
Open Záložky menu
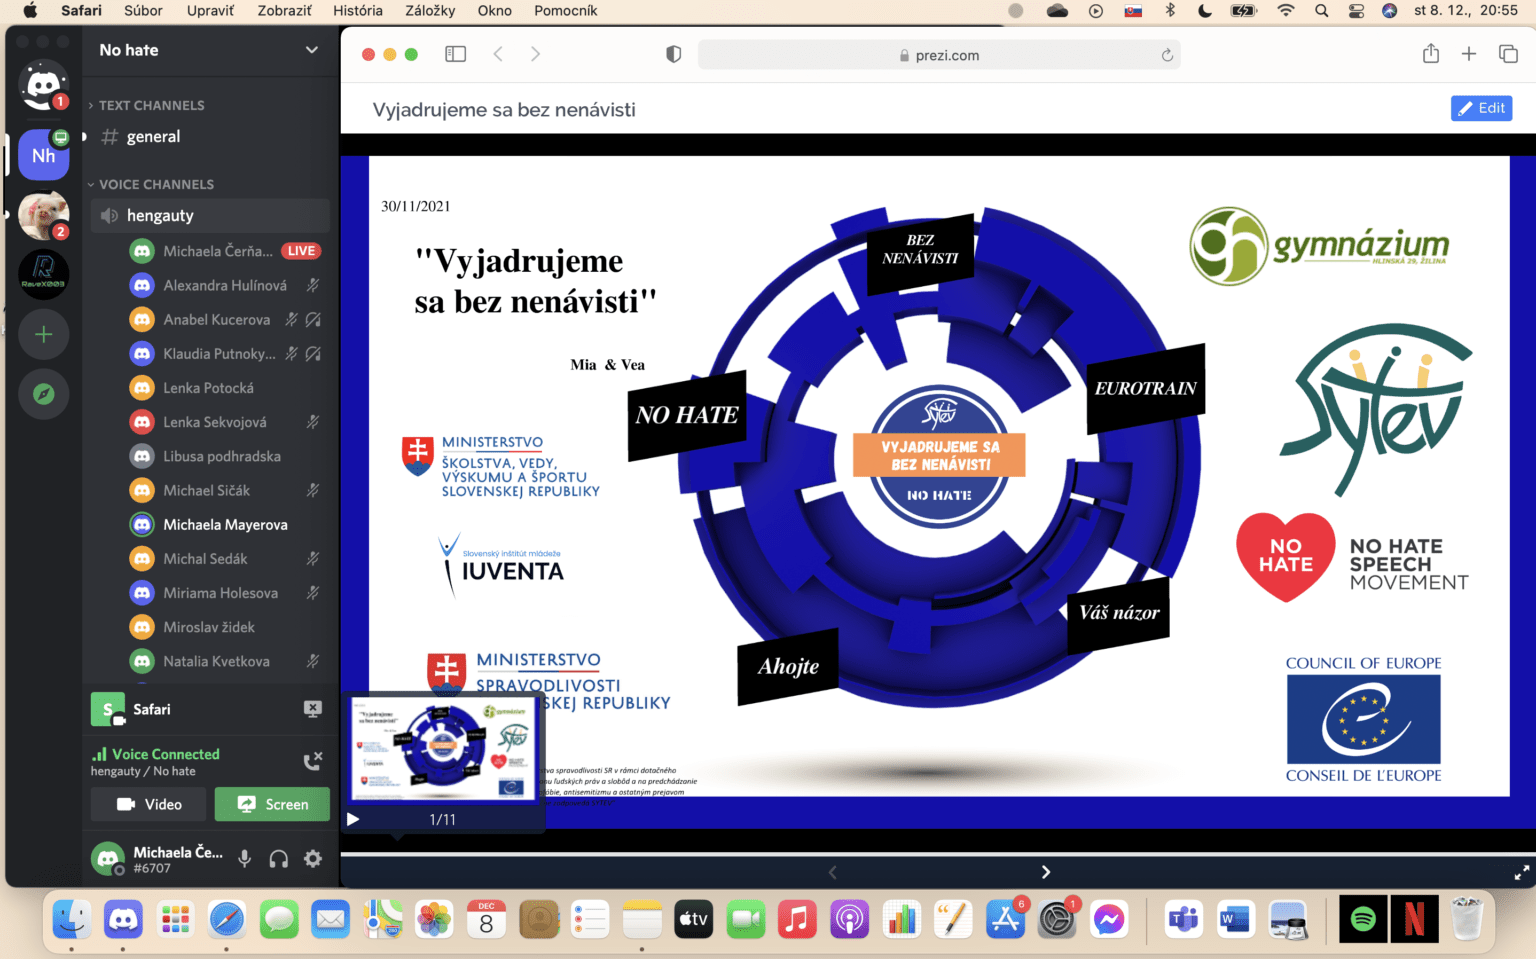(430, 10)
